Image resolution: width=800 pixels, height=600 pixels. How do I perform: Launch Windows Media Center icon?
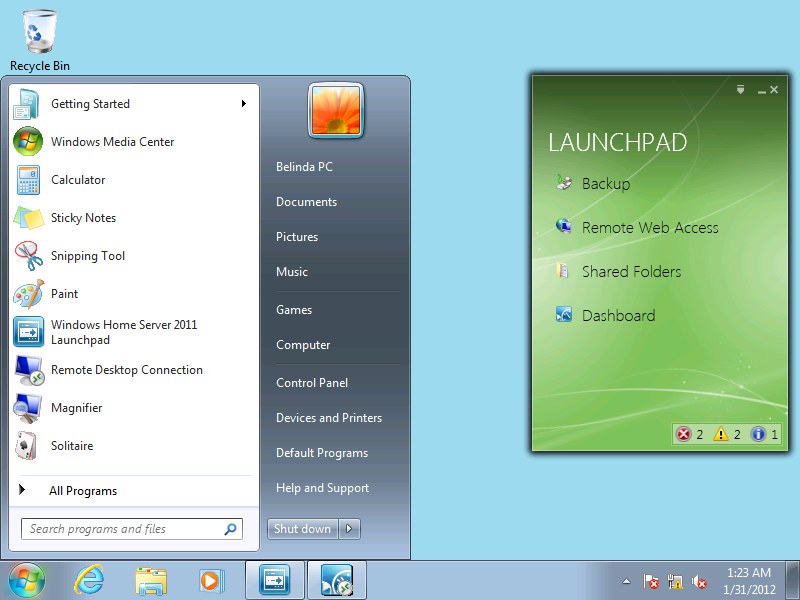click(x=28, y=141)
